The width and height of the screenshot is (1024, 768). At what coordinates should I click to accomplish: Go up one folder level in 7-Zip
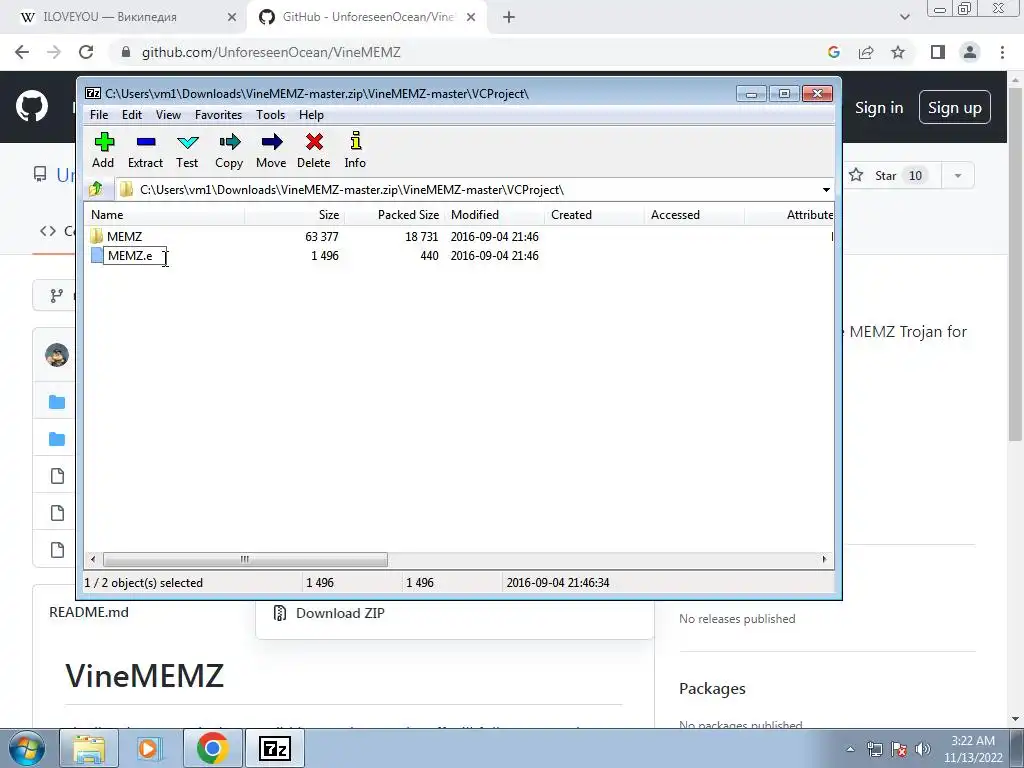[x=96, y=189]
